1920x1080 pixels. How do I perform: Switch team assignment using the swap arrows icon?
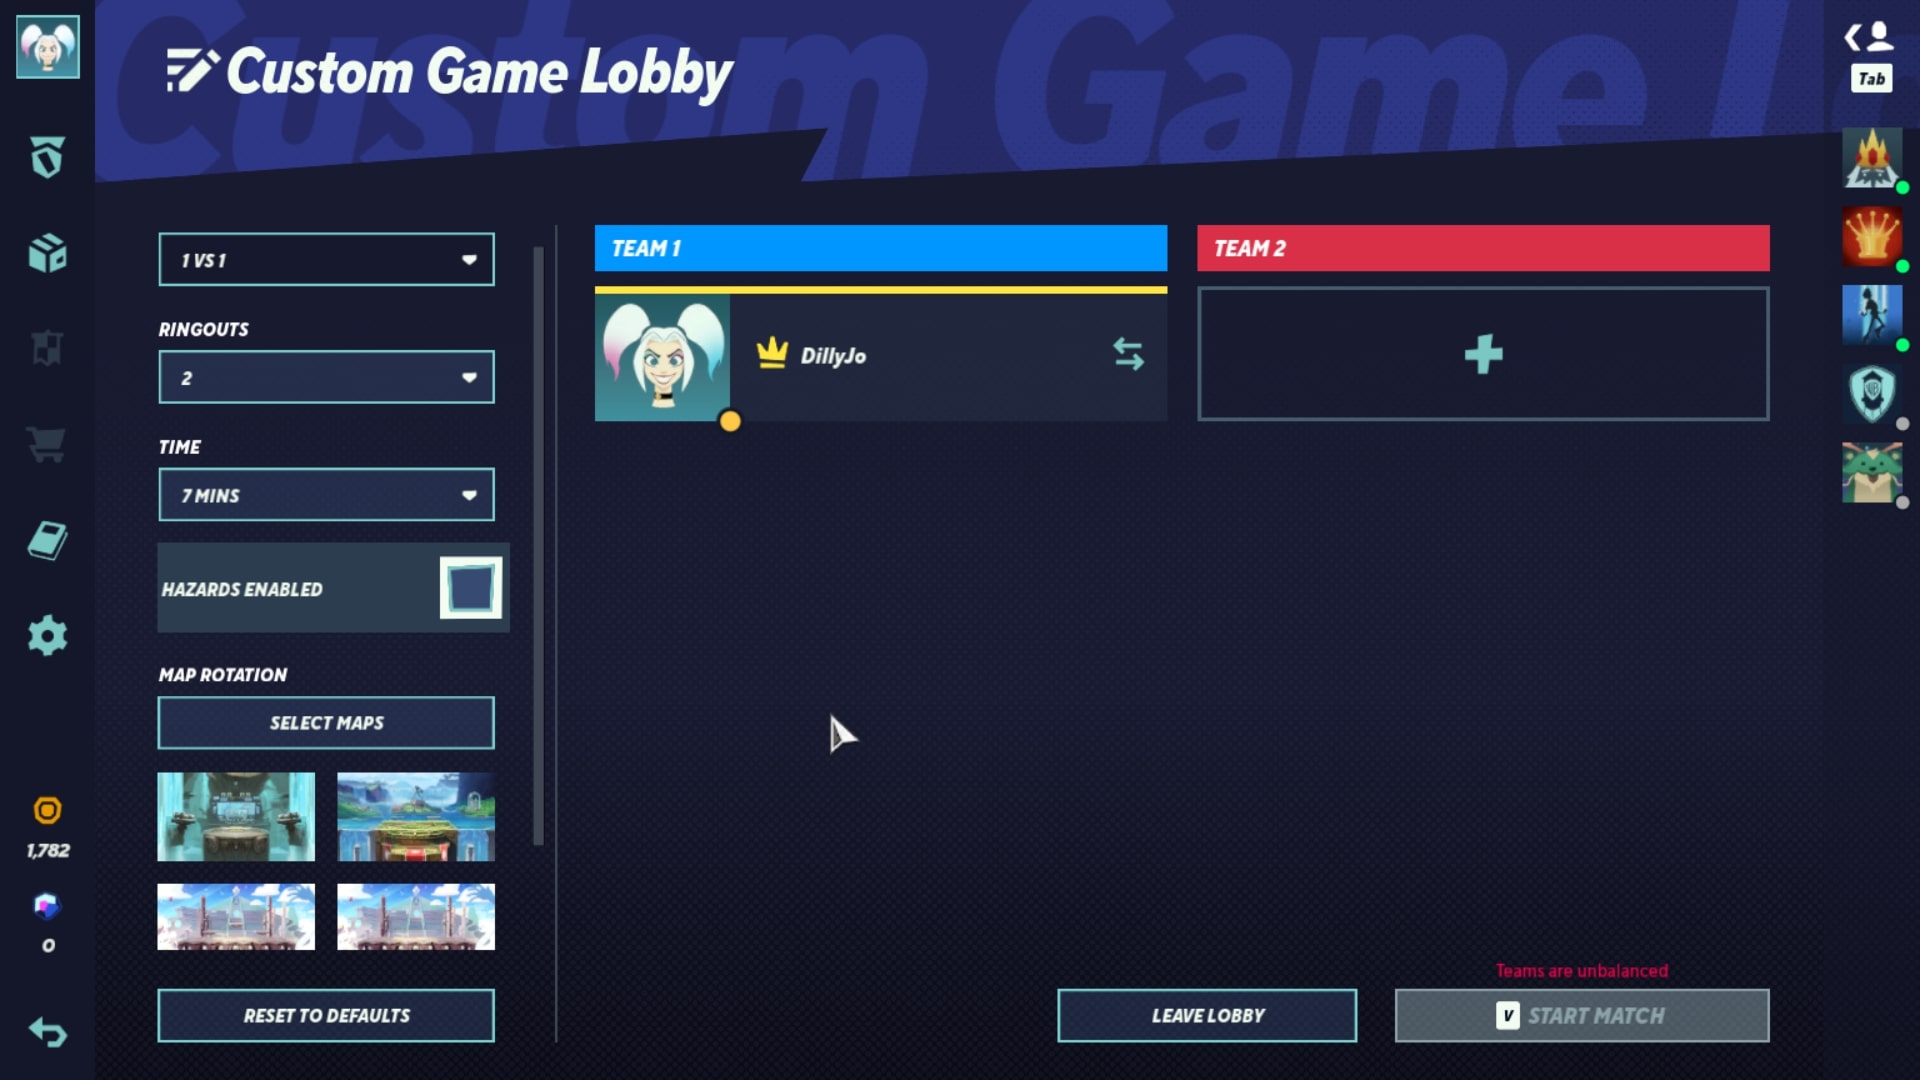click(x=1127, y=353)
